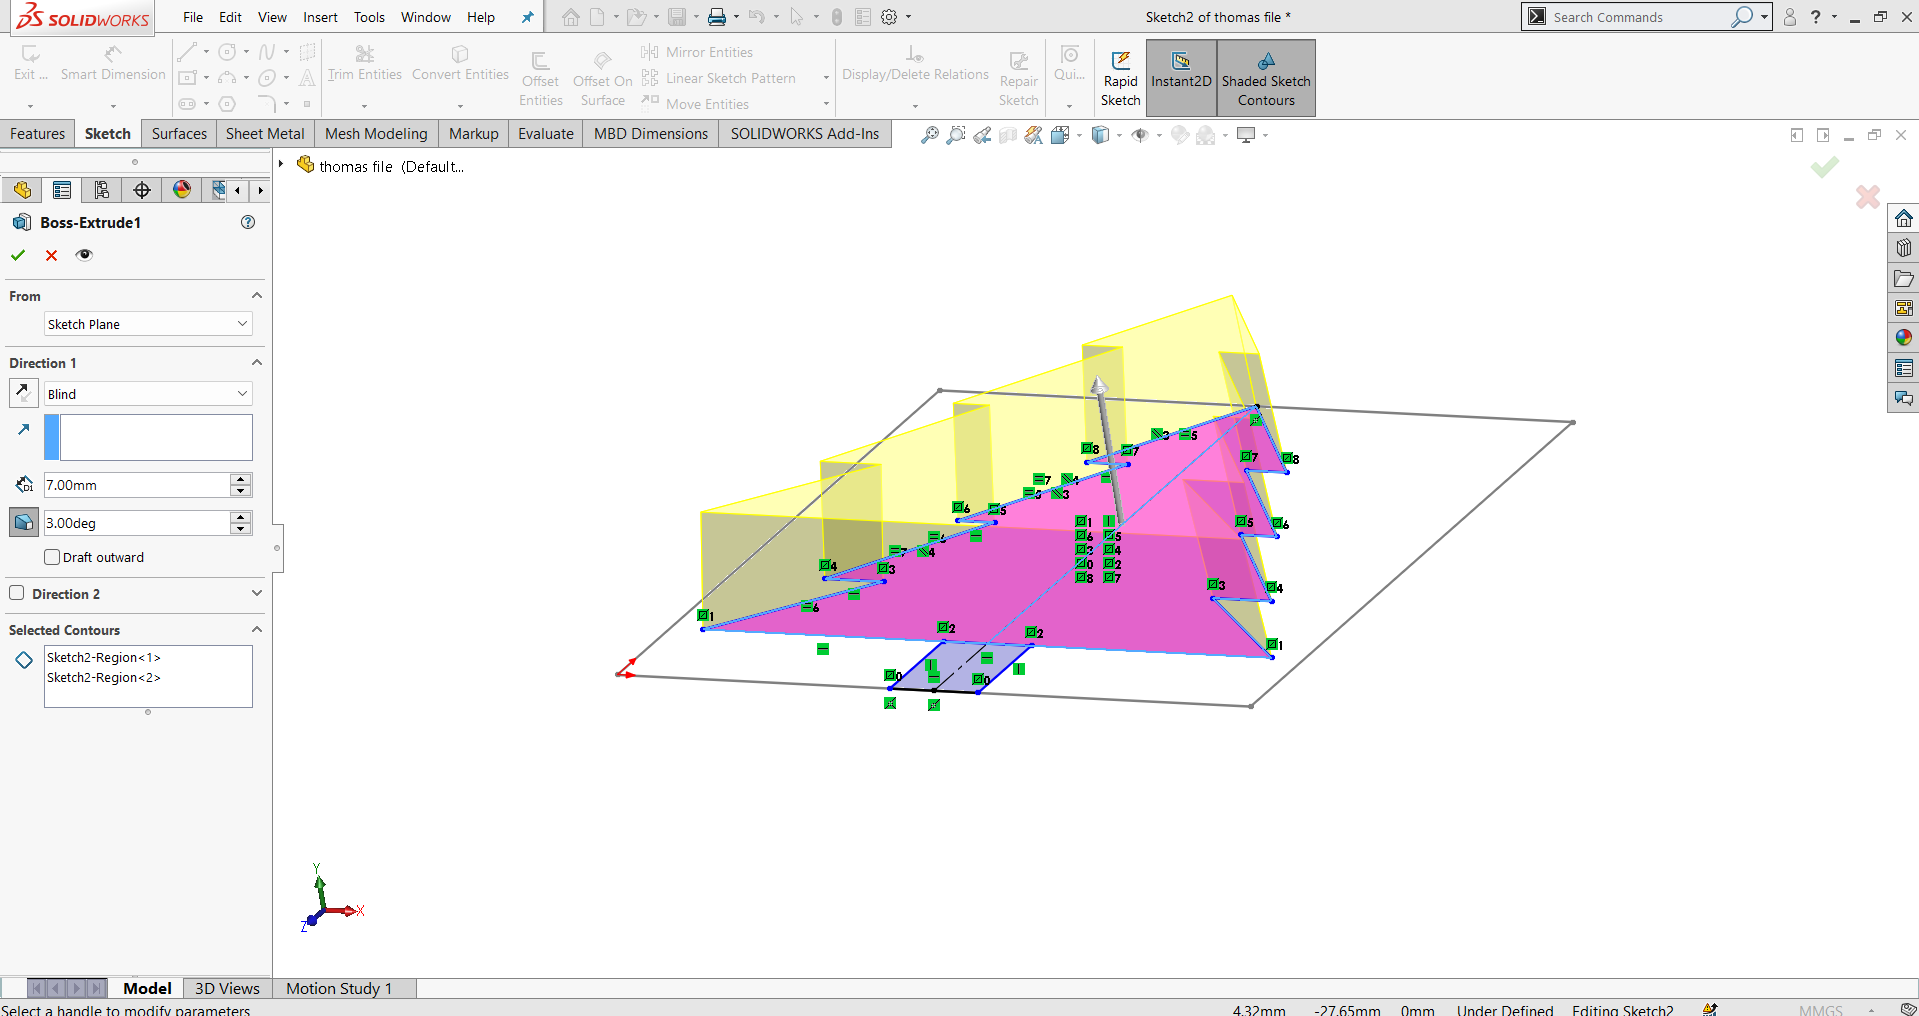
Task: Select Sketch2-Region<1> in Selected Contours
Action: pos(104,657)
